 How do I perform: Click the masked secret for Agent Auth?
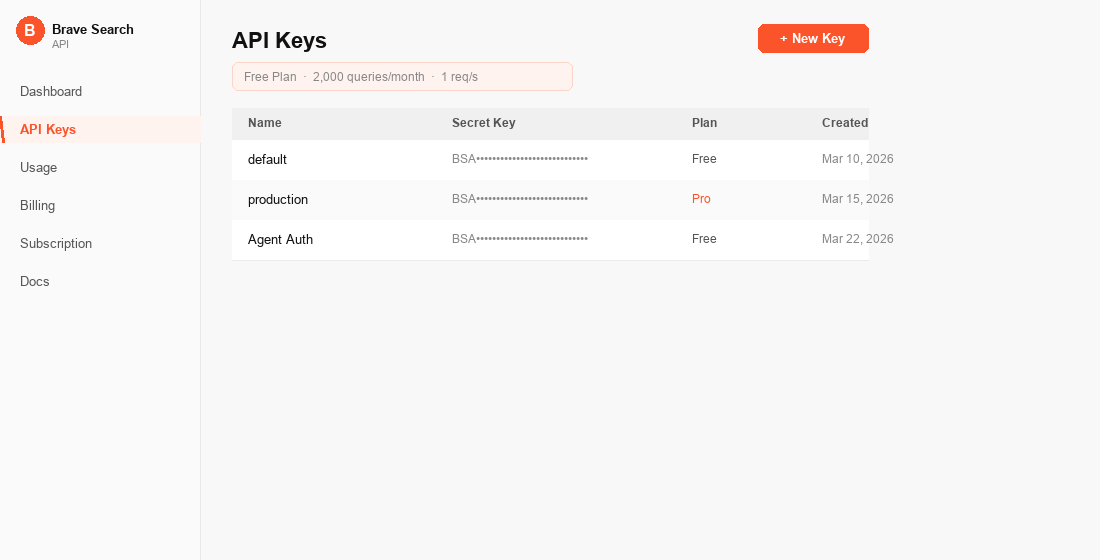pos(520,239)
